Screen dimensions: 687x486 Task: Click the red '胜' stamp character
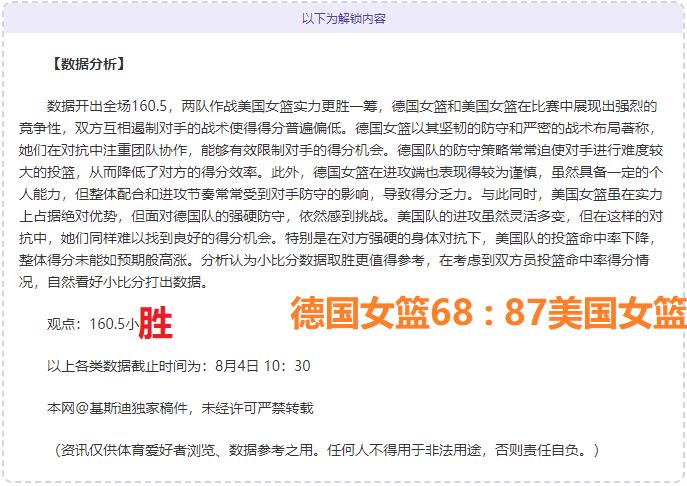coord(156,323)
